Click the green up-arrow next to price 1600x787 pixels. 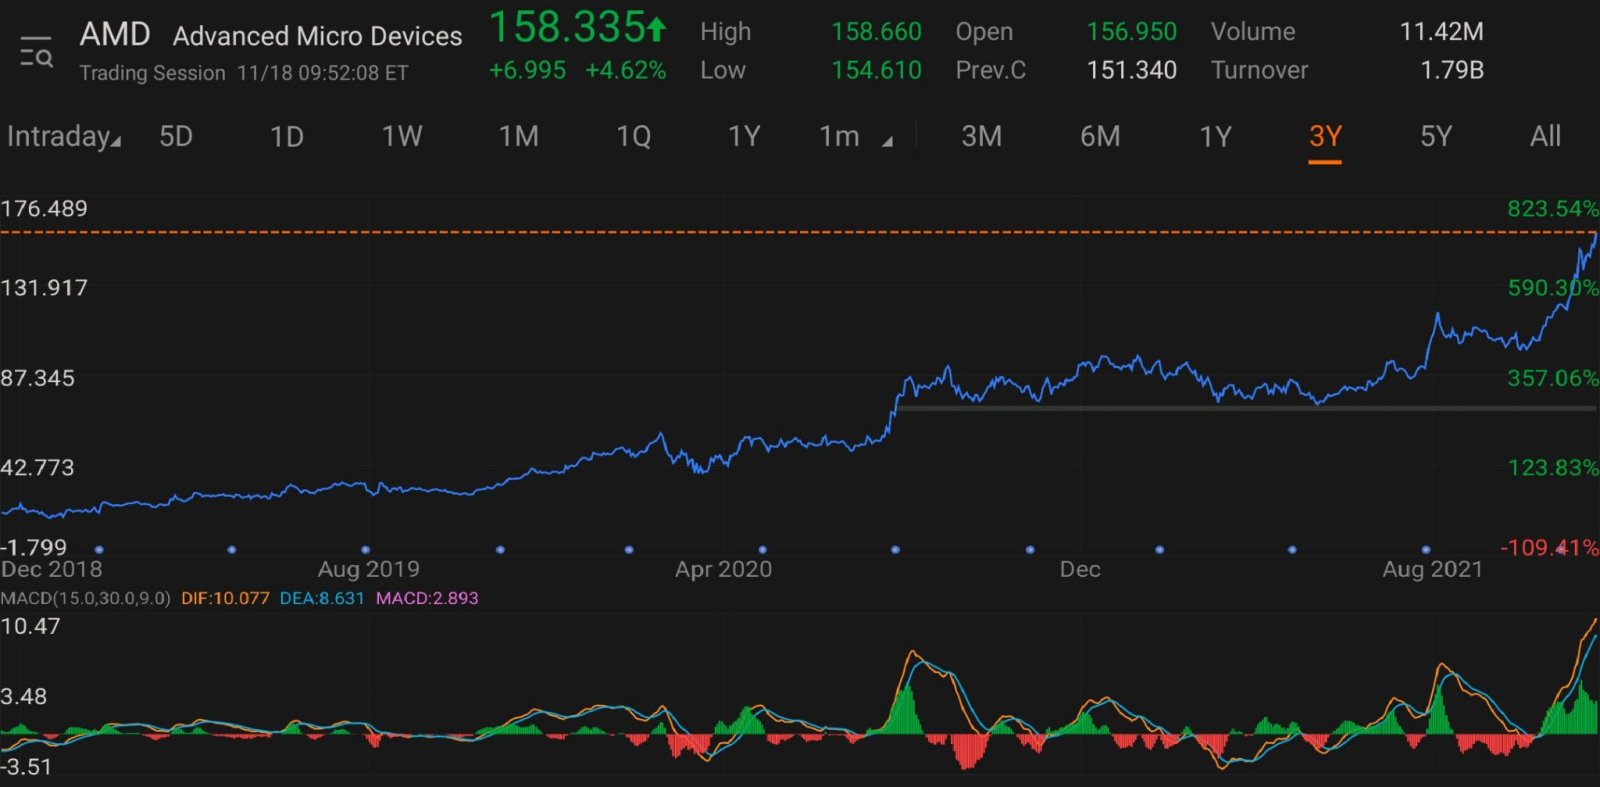657,30
